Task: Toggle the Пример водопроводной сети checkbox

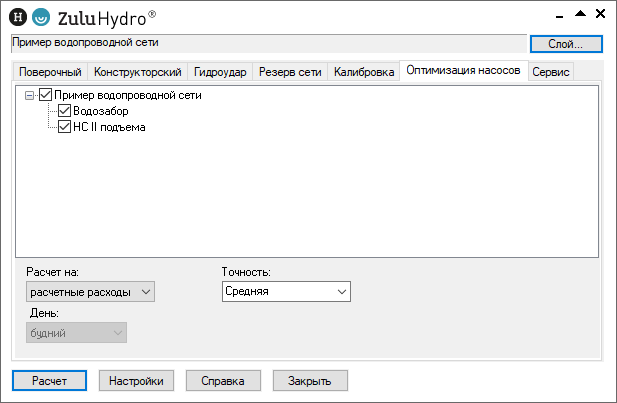Action: (45, 95)
